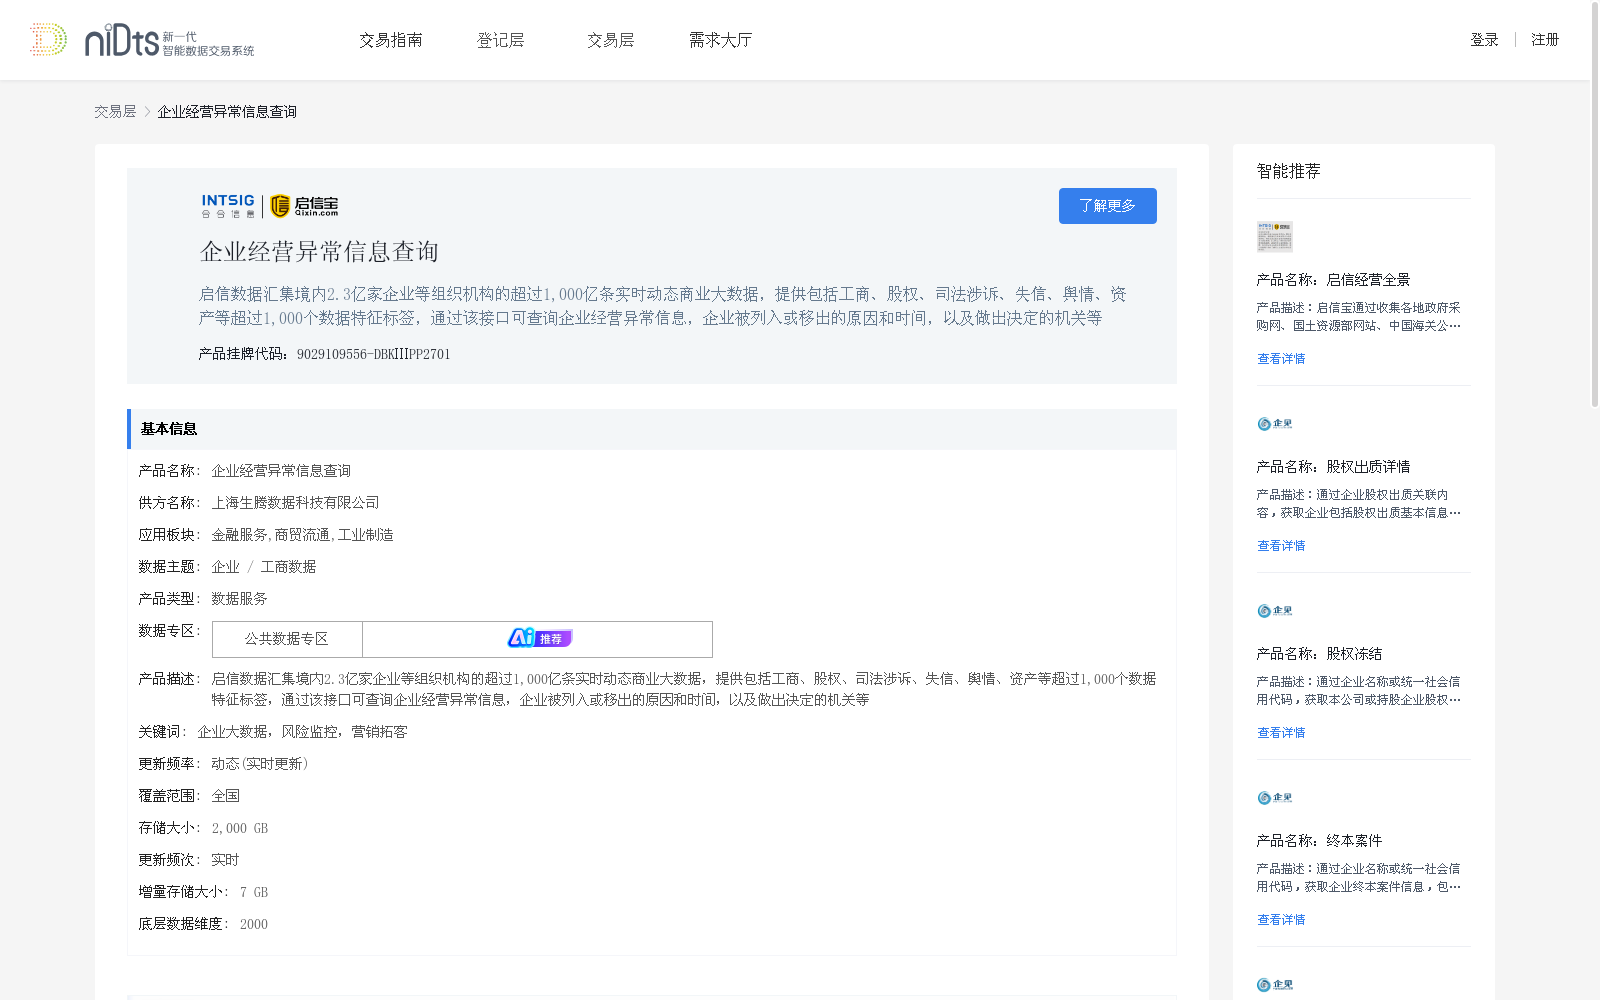Click the niDts site logo
The image size is (1600, 1000).
(169, 40)
